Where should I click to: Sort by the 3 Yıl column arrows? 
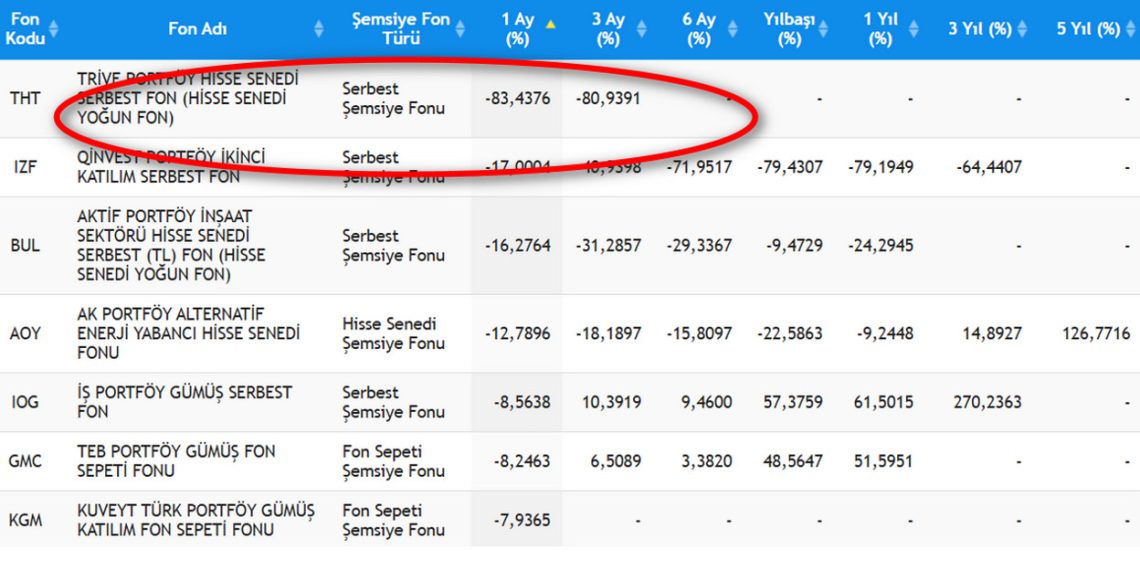[1022, 29]
